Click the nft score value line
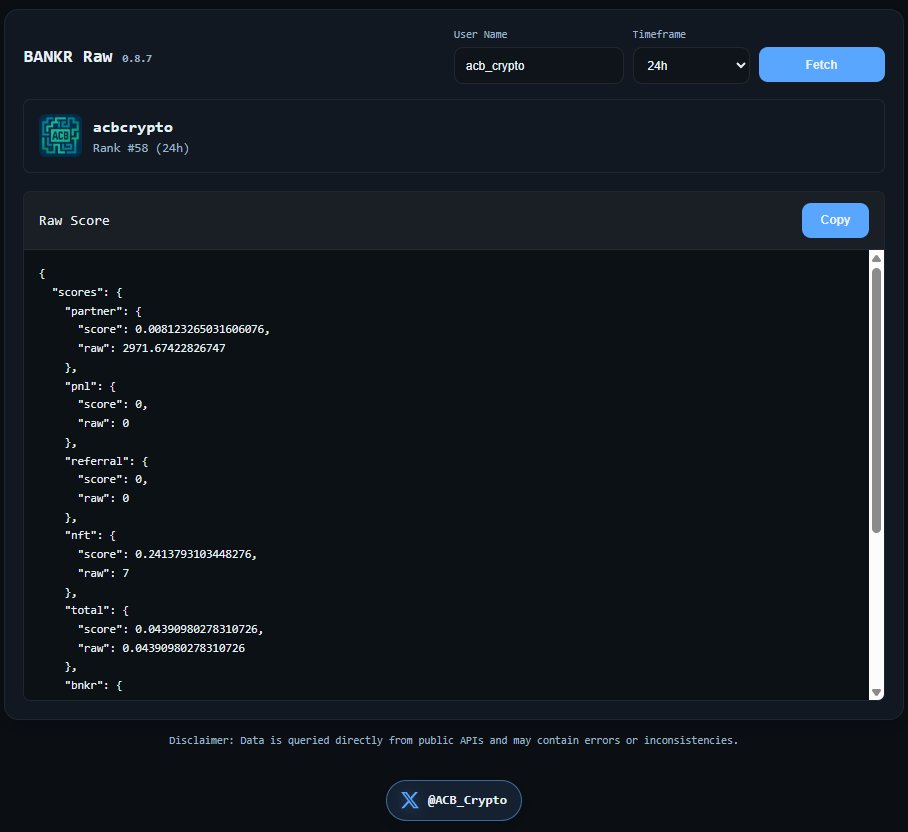Image resolution: width=908 pixels, height=832 pixels. (x=166, y=554)
